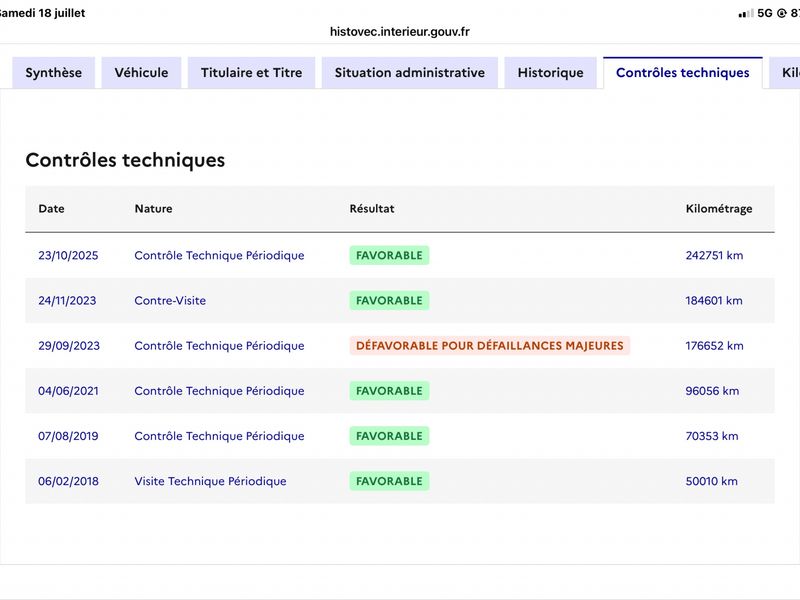800x600 pixels.
Task: Select the date 23/10/2025
Action: pos(68,256)
